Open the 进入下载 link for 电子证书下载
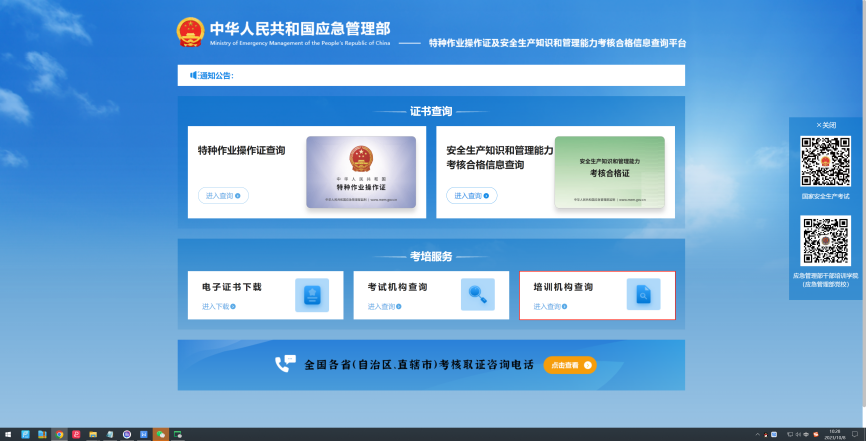 (218, 306)
